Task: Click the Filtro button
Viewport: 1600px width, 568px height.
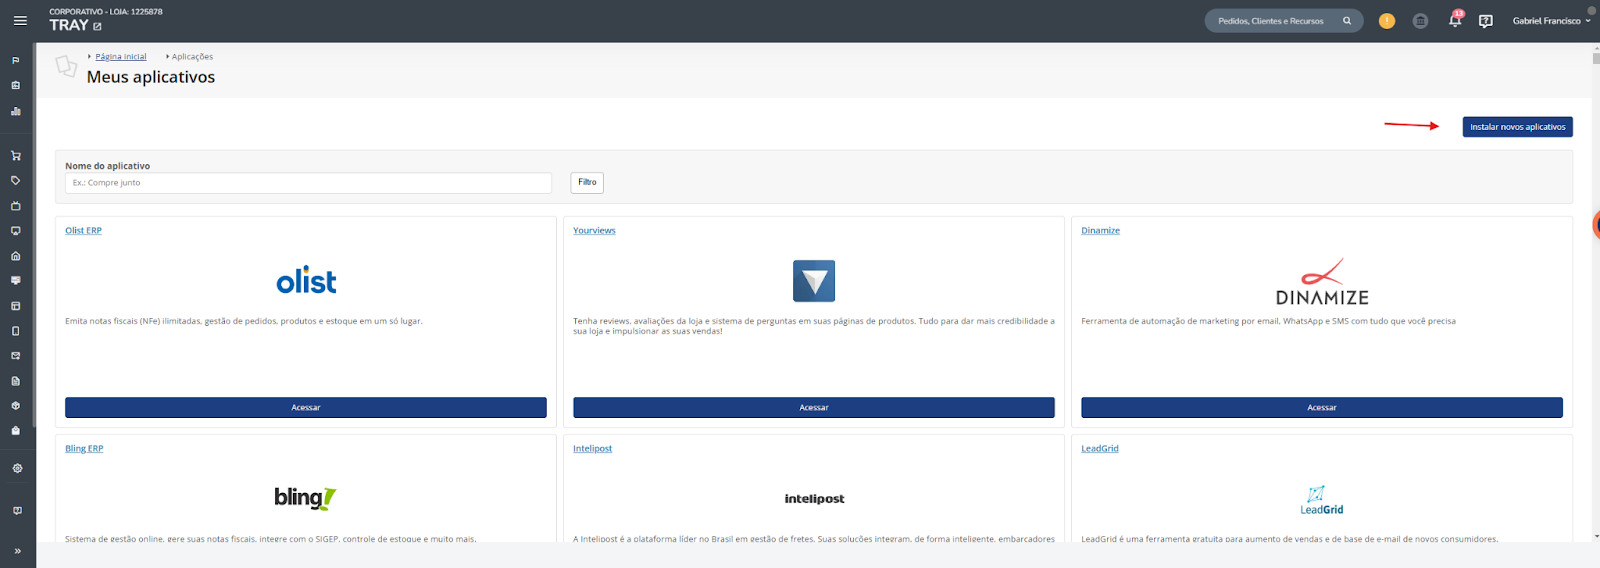Action: pyautogui.click(x=587, y=183)
